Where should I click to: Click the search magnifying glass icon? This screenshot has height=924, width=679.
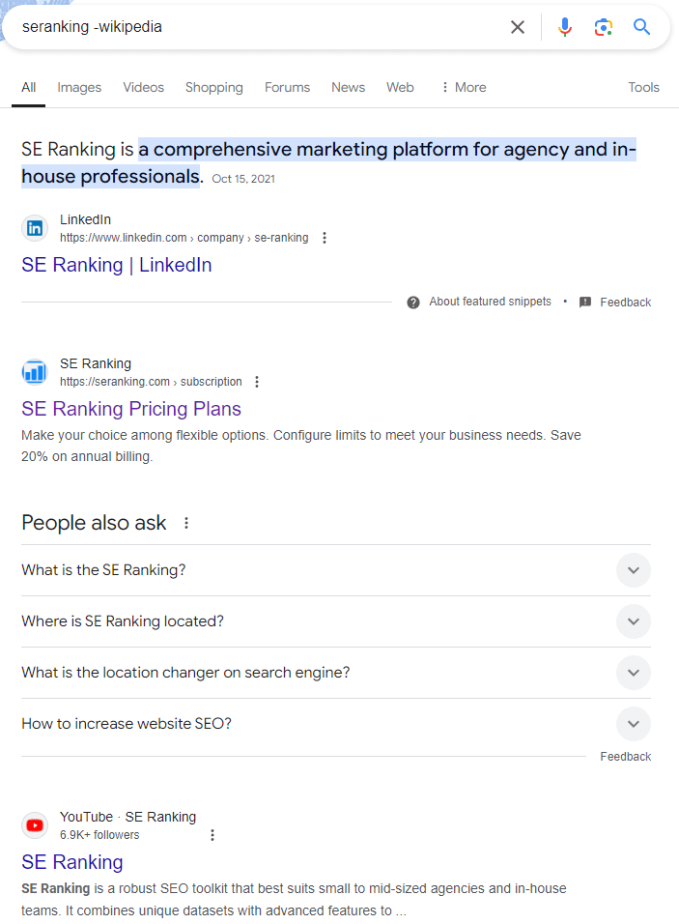641,27
